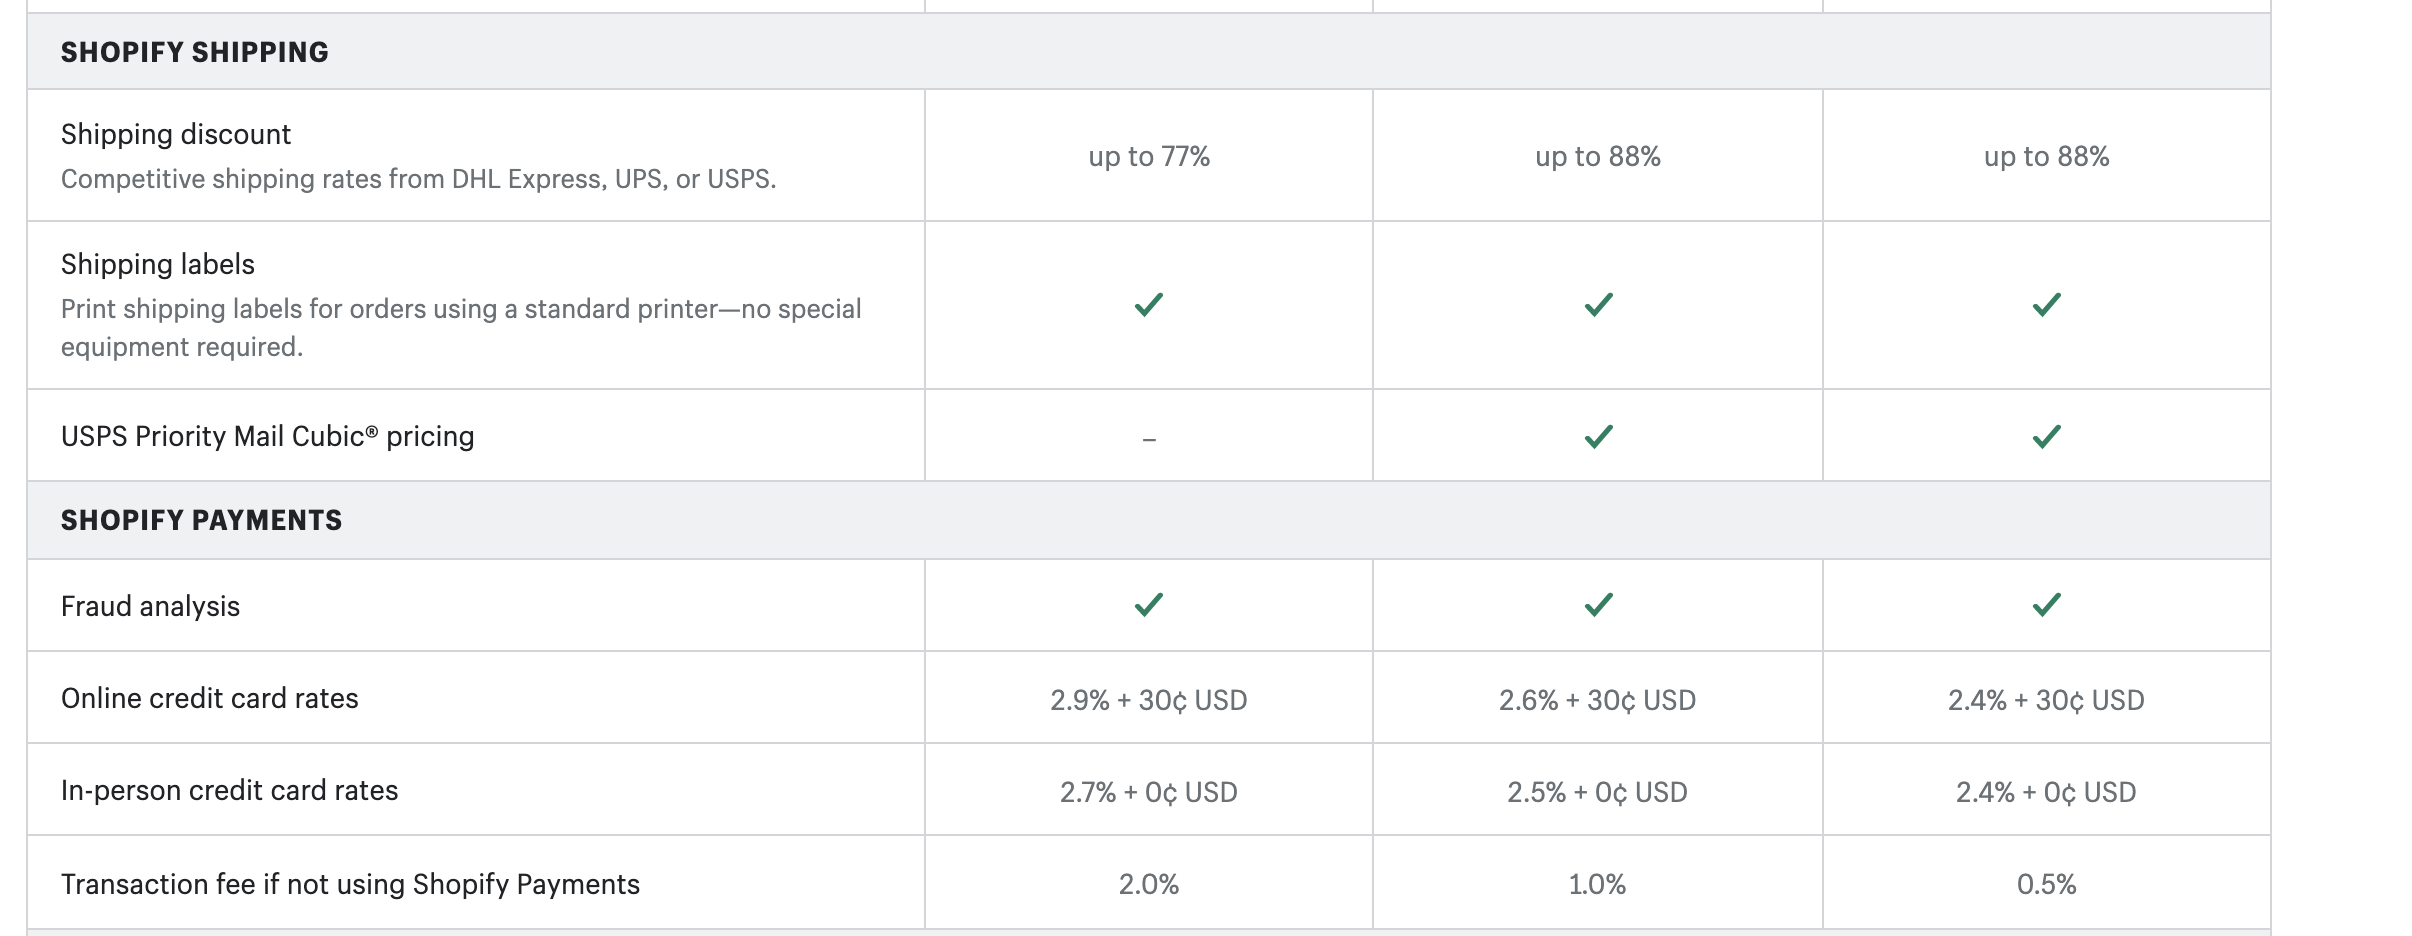
Task: Select the "up to 77%" shipping discount cell
Action: tap(1149, 157)
